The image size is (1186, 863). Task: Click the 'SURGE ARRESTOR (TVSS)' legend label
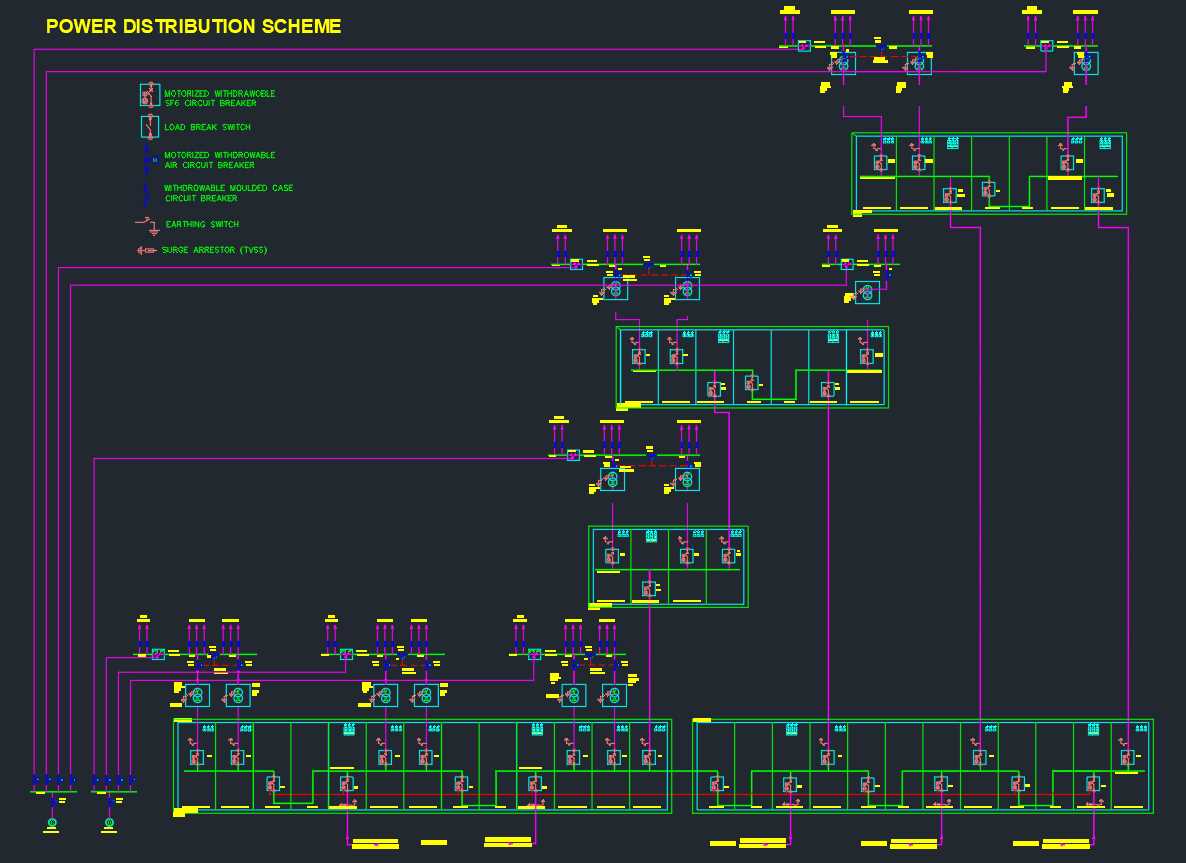(x=214, y=250)
